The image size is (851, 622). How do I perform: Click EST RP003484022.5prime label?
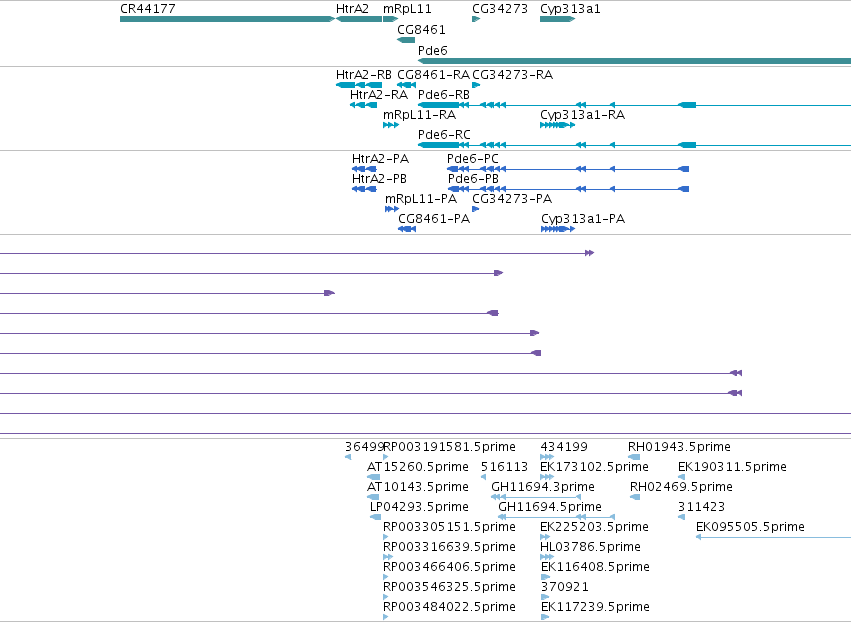449,607
